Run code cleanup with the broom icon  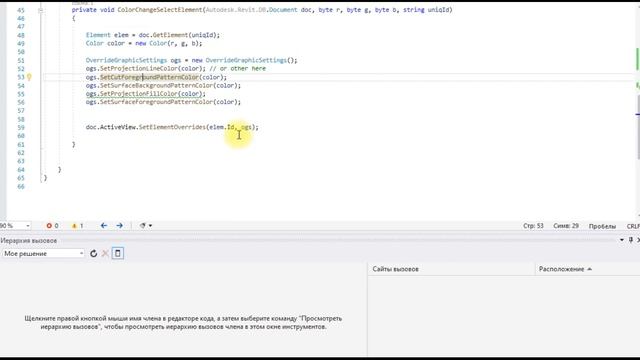point(142,226)
